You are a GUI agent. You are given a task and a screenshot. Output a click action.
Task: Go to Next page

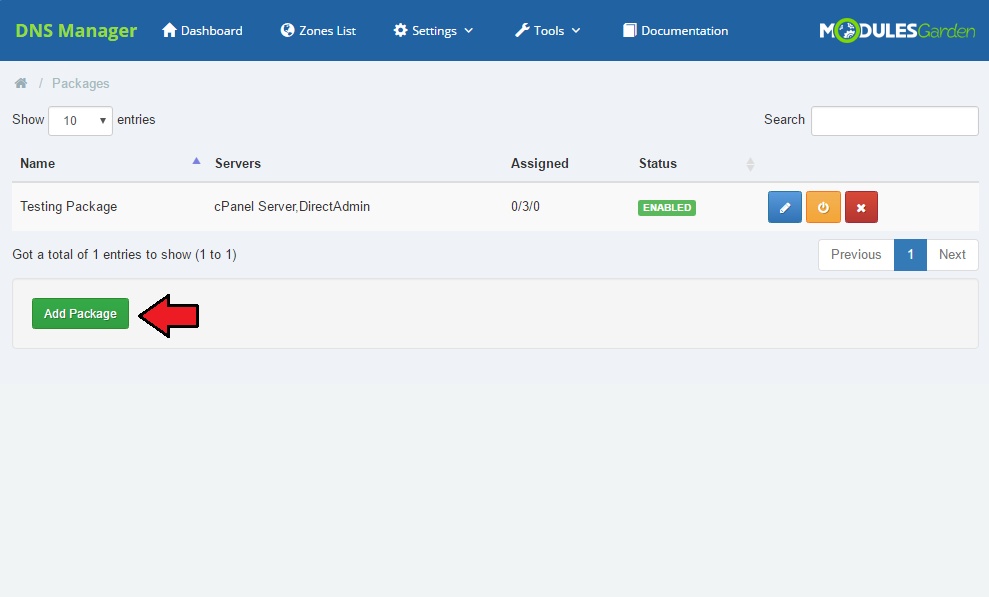pos(952,255)
